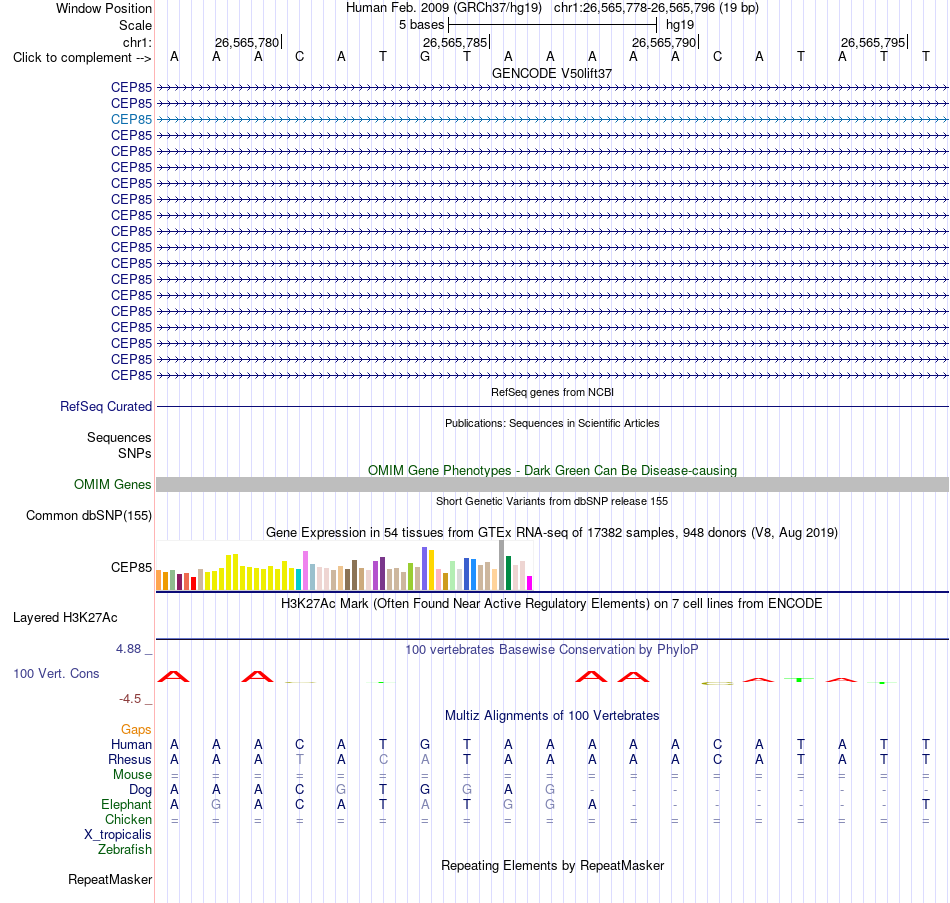This screenshot has width=950, height=903.
Task: Click the Elephant alignment row label
Action: coord(126,804)
